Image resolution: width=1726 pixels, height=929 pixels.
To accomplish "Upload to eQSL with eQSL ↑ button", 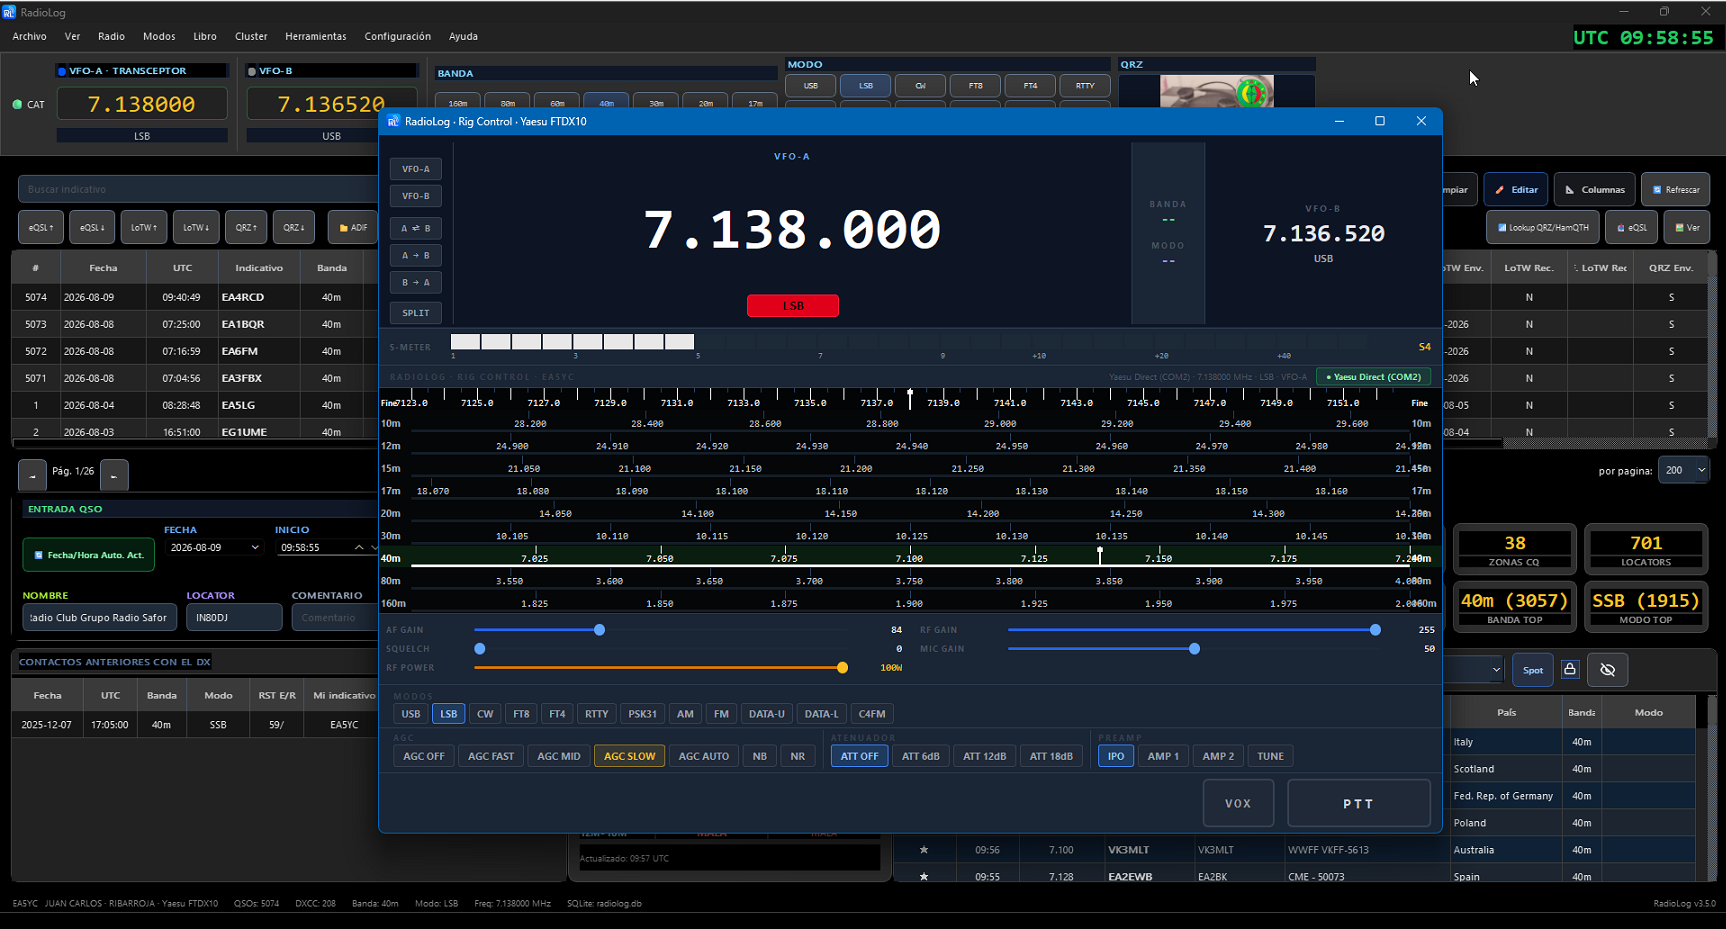I will 41,227.
